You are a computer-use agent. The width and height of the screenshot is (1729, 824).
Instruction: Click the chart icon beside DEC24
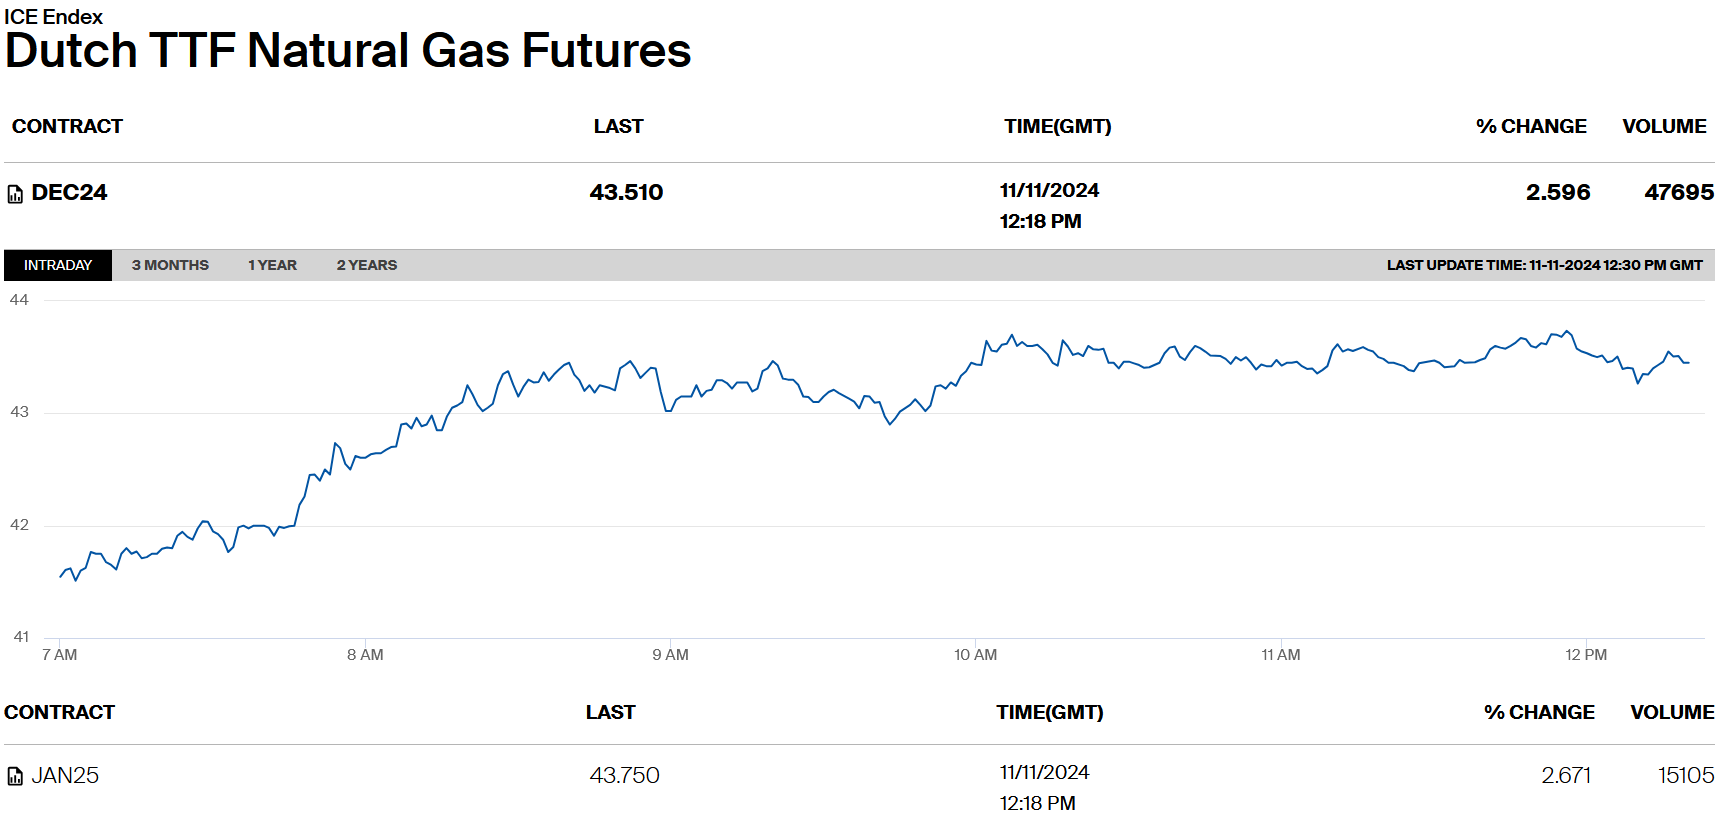pyautogui.click(x=15, y=194)
